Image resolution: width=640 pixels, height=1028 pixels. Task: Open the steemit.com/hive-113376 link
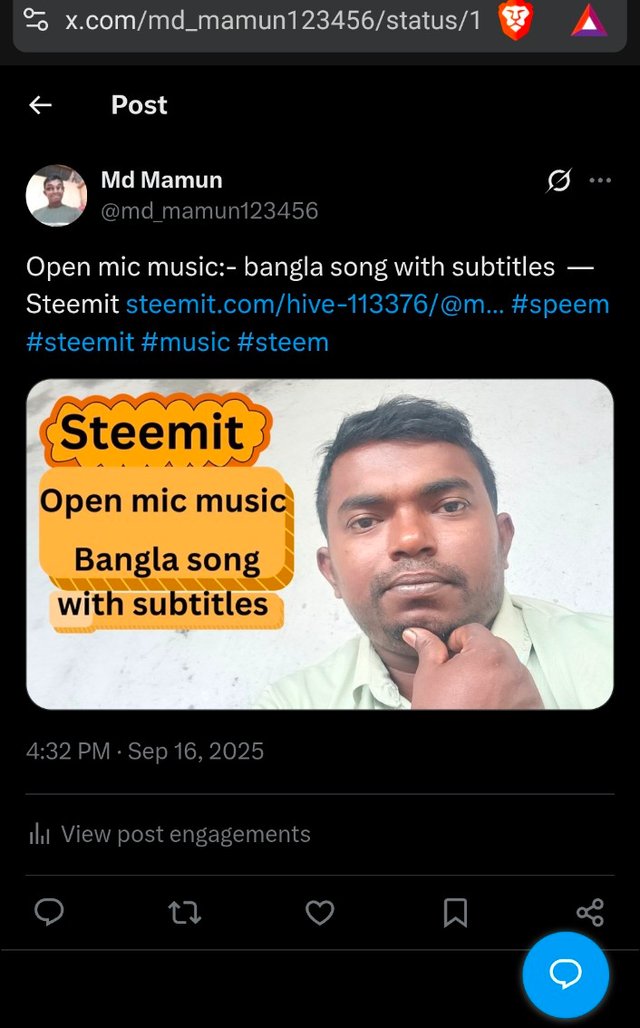315,304
